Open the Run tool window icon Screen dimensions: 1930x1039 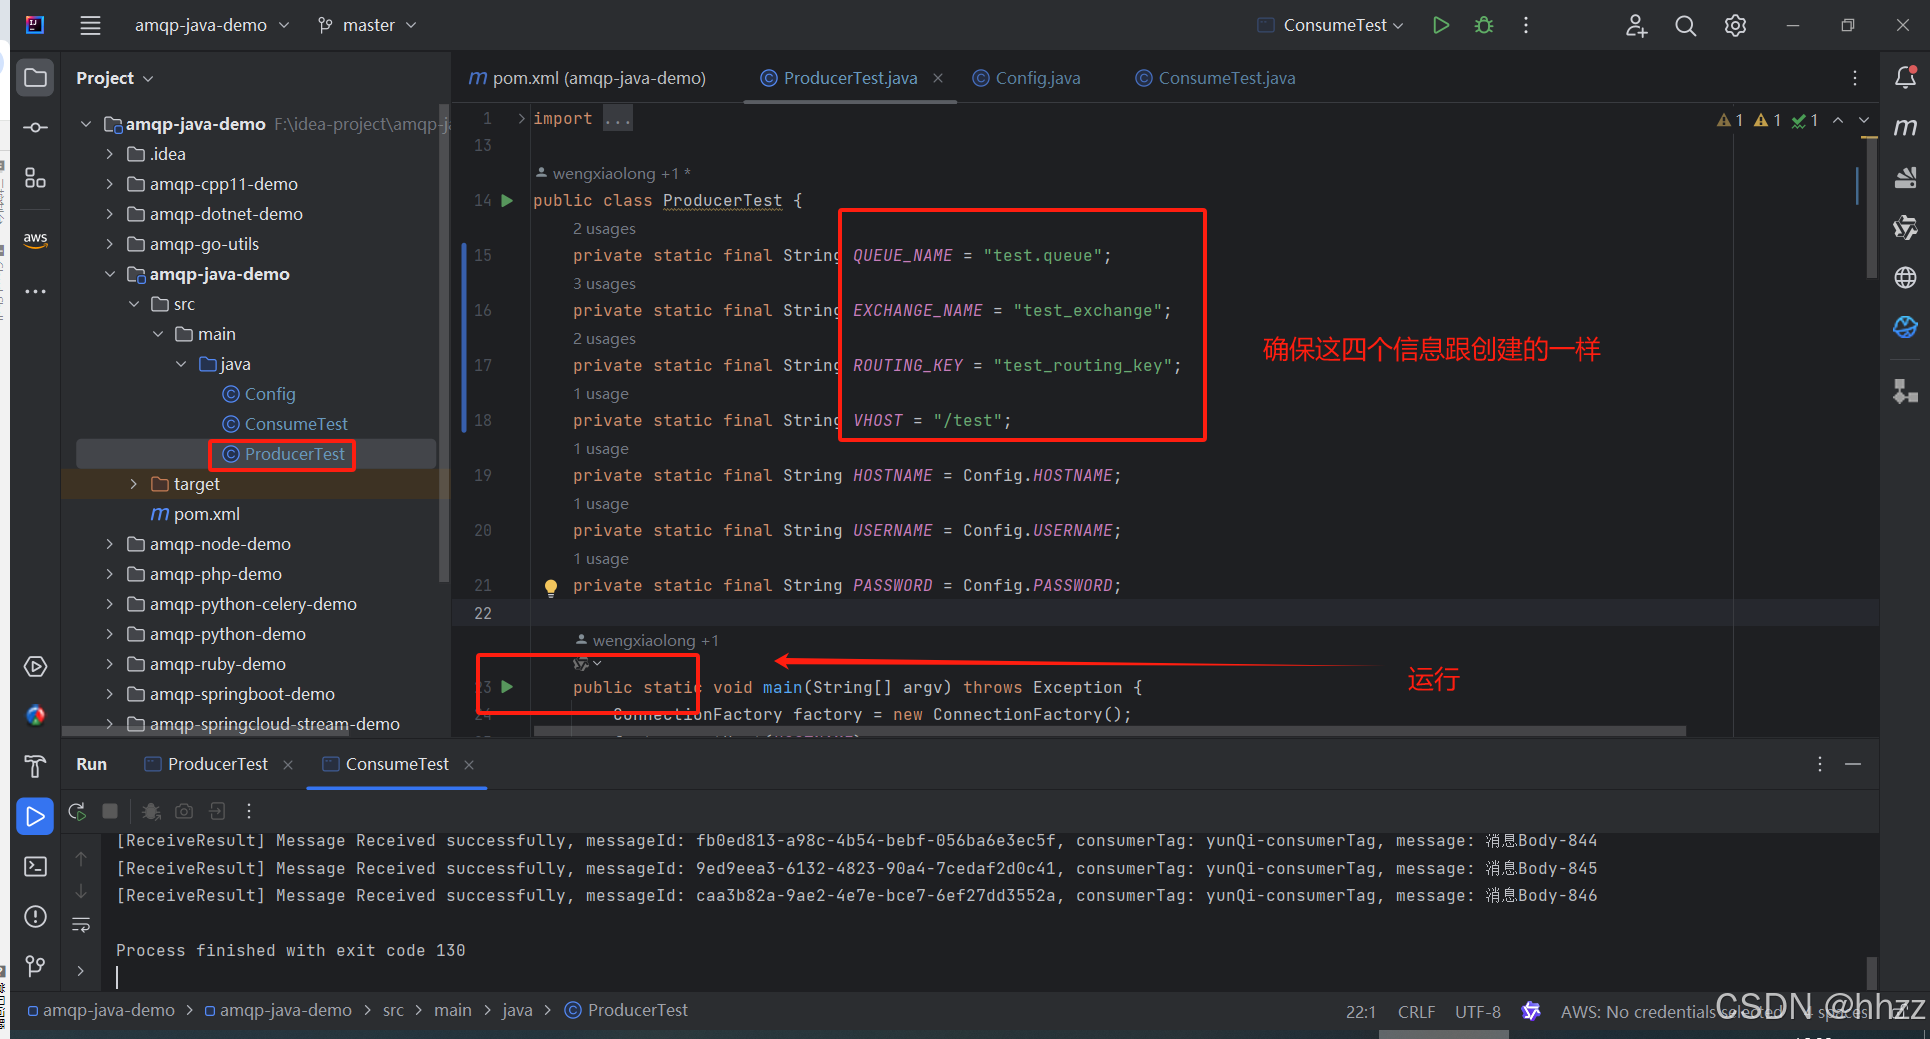[x=35, y=817]
